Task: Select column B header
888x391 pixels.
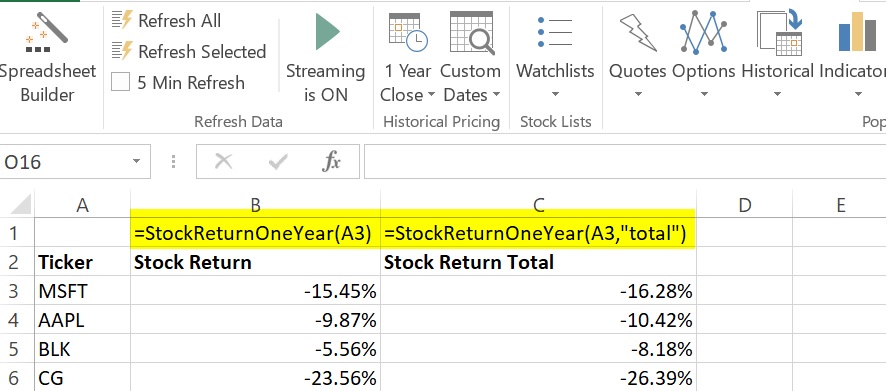Action: pyautogui.click(x=255, y=205)
